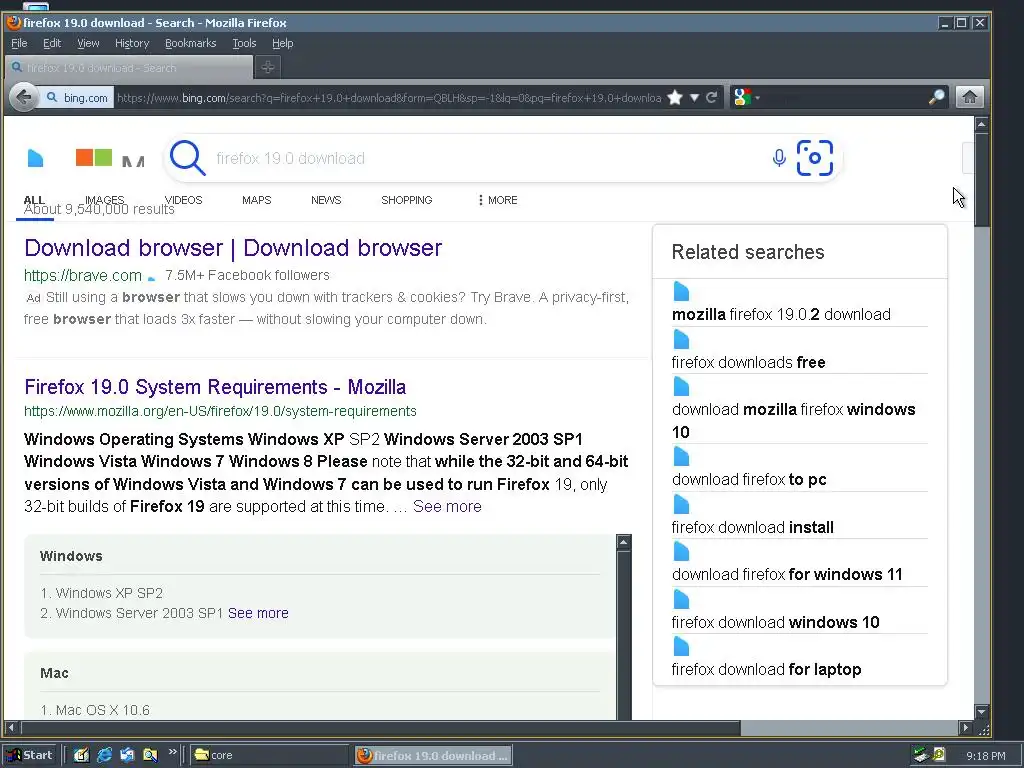Select the 'firefox 19.0 download - Search' tab

tap(129, 67)
